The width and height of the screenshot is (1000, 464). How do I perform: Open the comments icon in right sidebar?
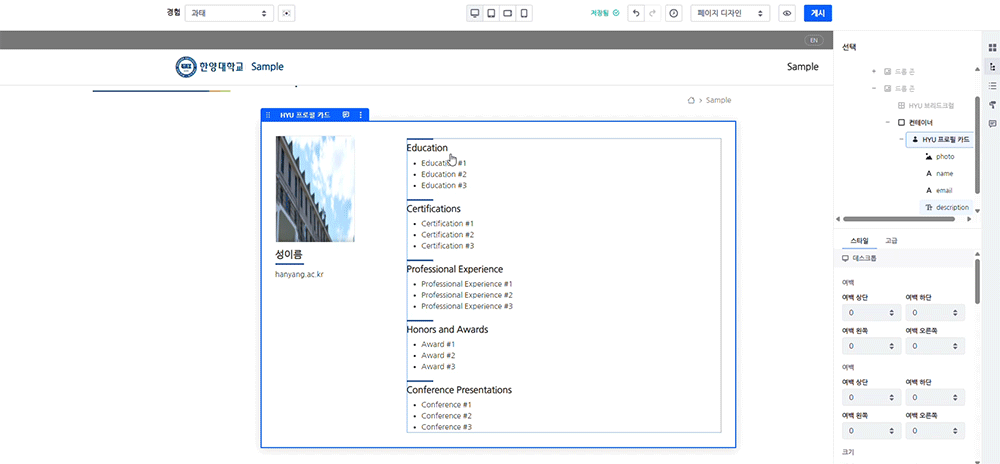coord(992,123)
